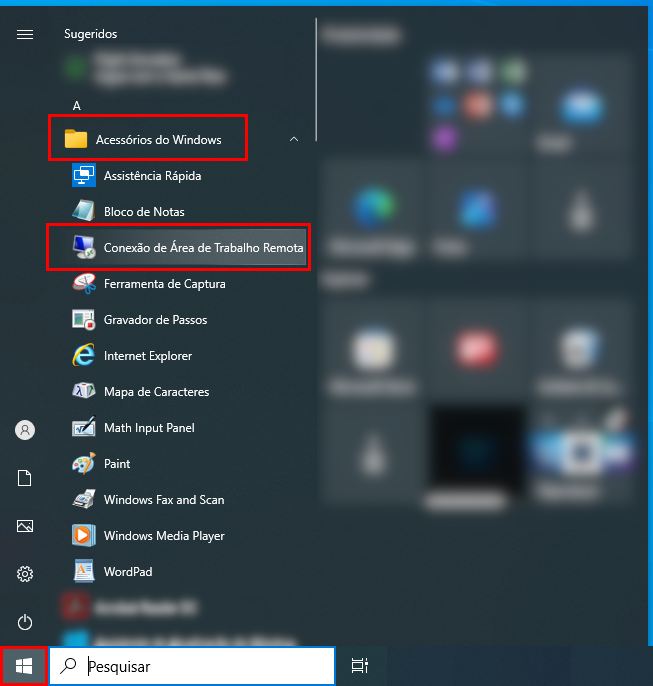Click the Gravador de Passos icon
The image size is (653, 686).
point(84,319)
